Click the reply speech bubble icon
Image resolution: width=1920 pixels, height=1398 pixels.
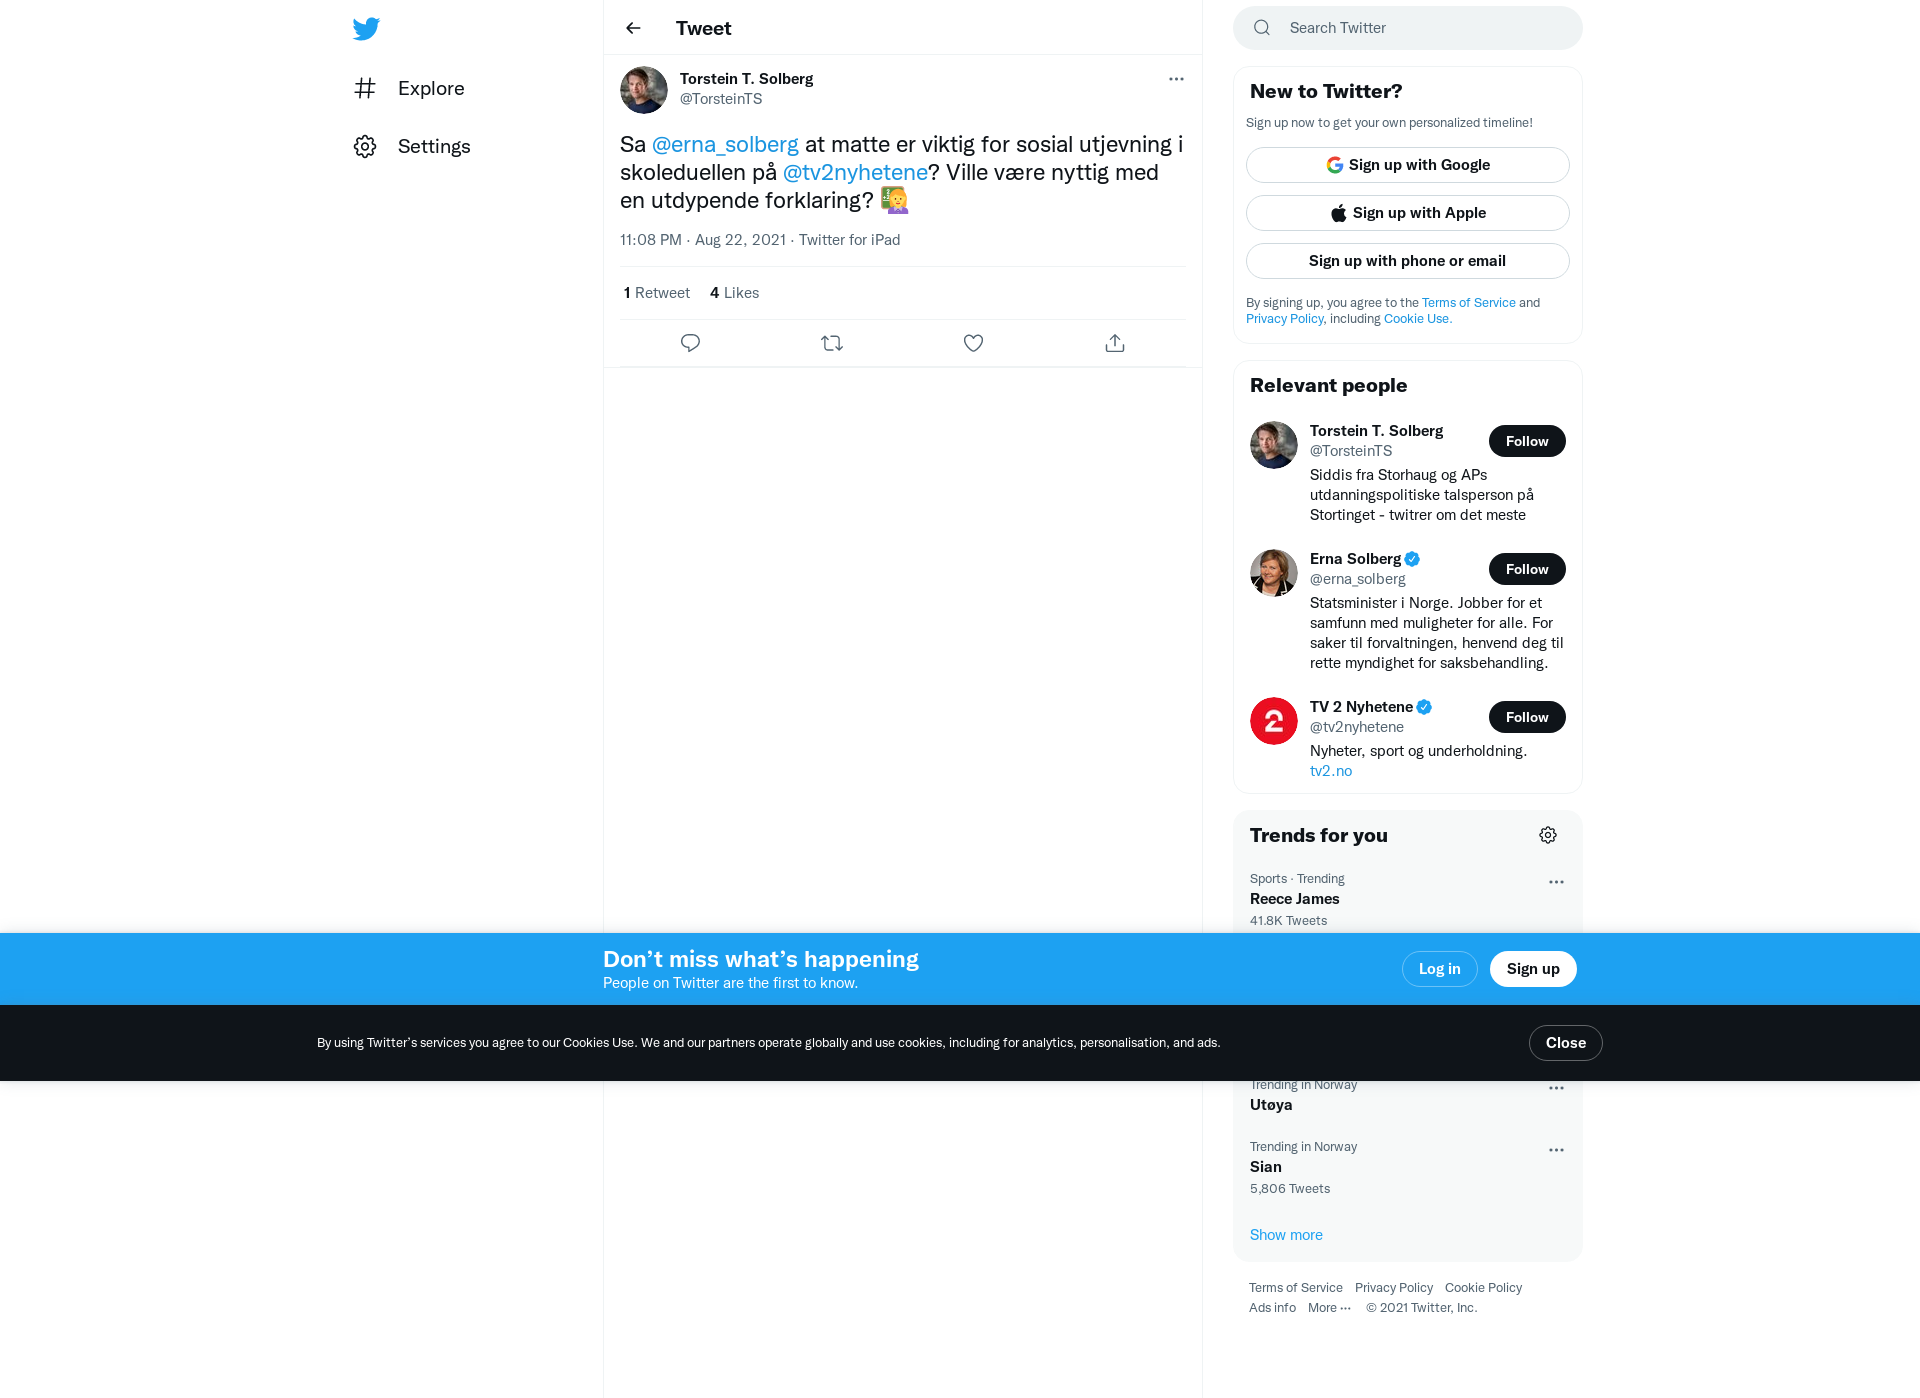[x=690, y=343]
